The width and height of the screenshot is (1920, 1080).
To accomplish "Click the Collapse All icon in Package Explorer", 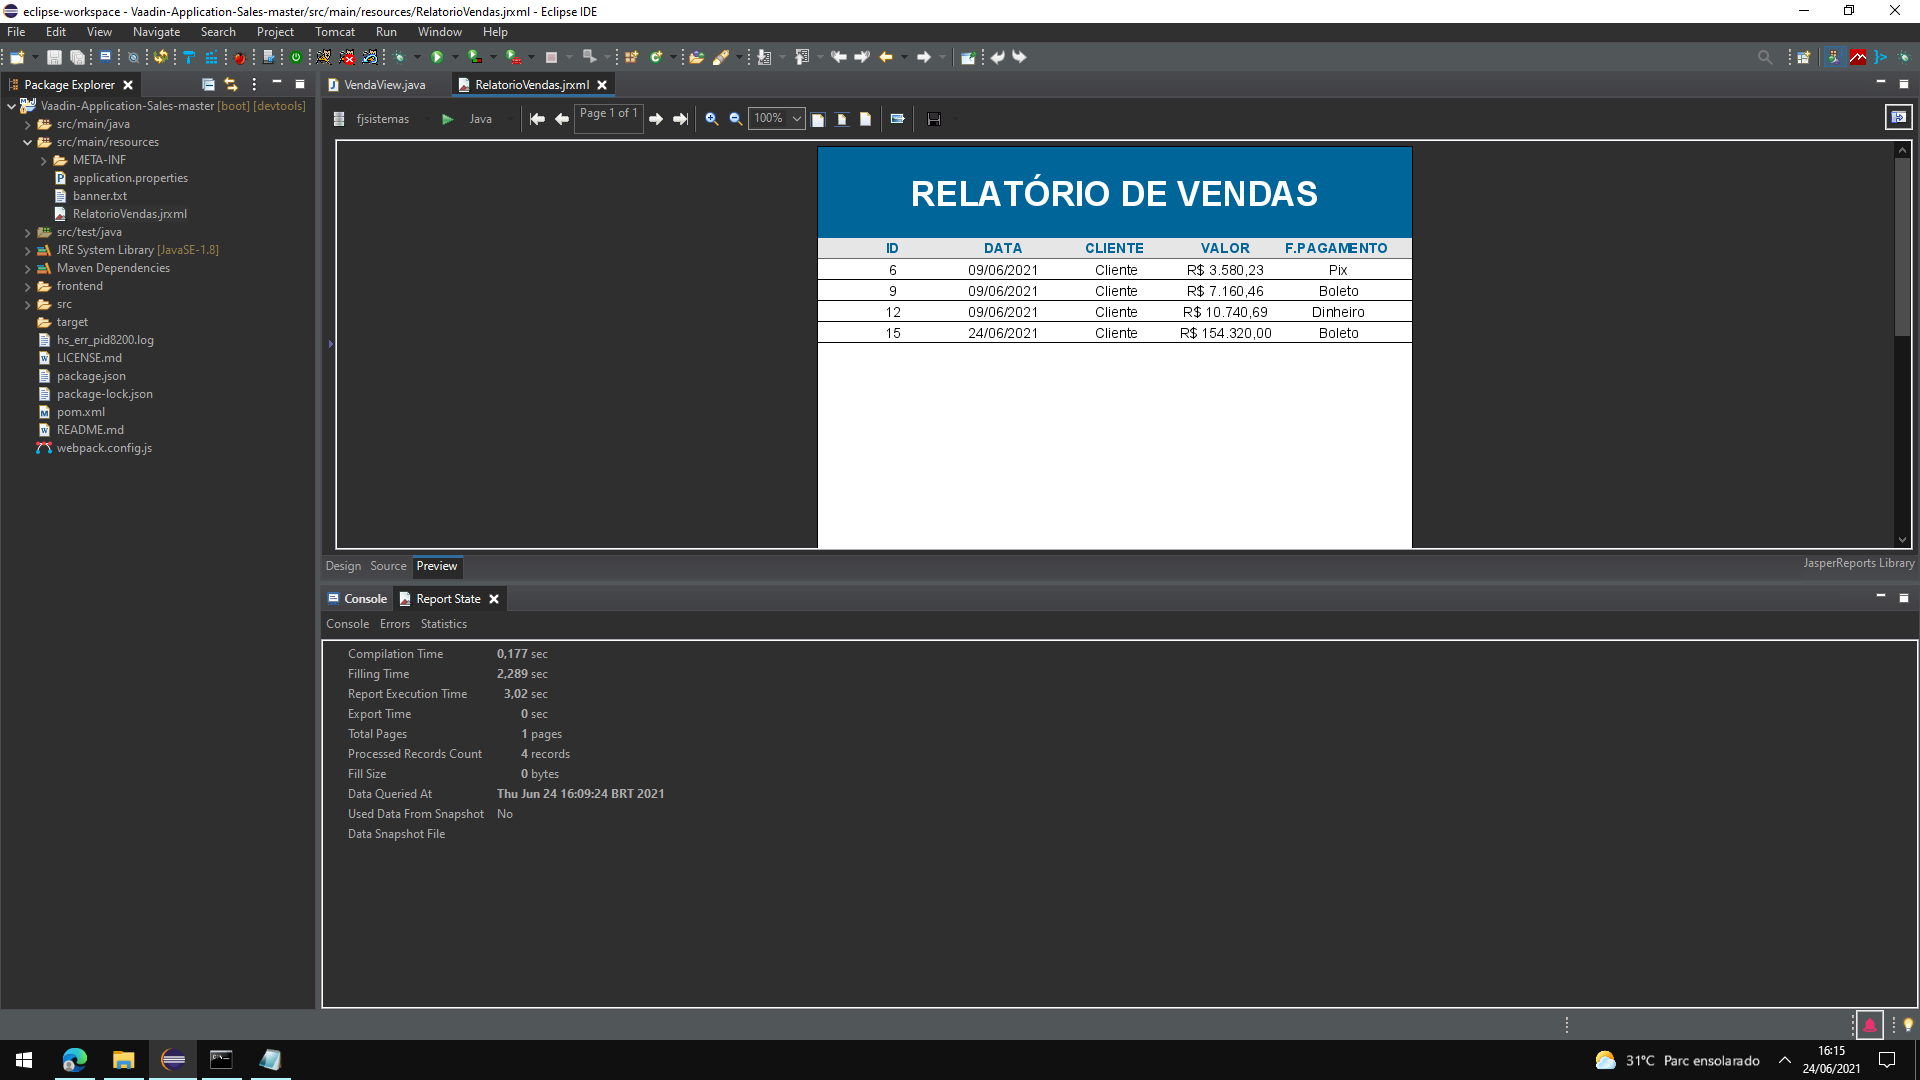I will pos(208,85).
